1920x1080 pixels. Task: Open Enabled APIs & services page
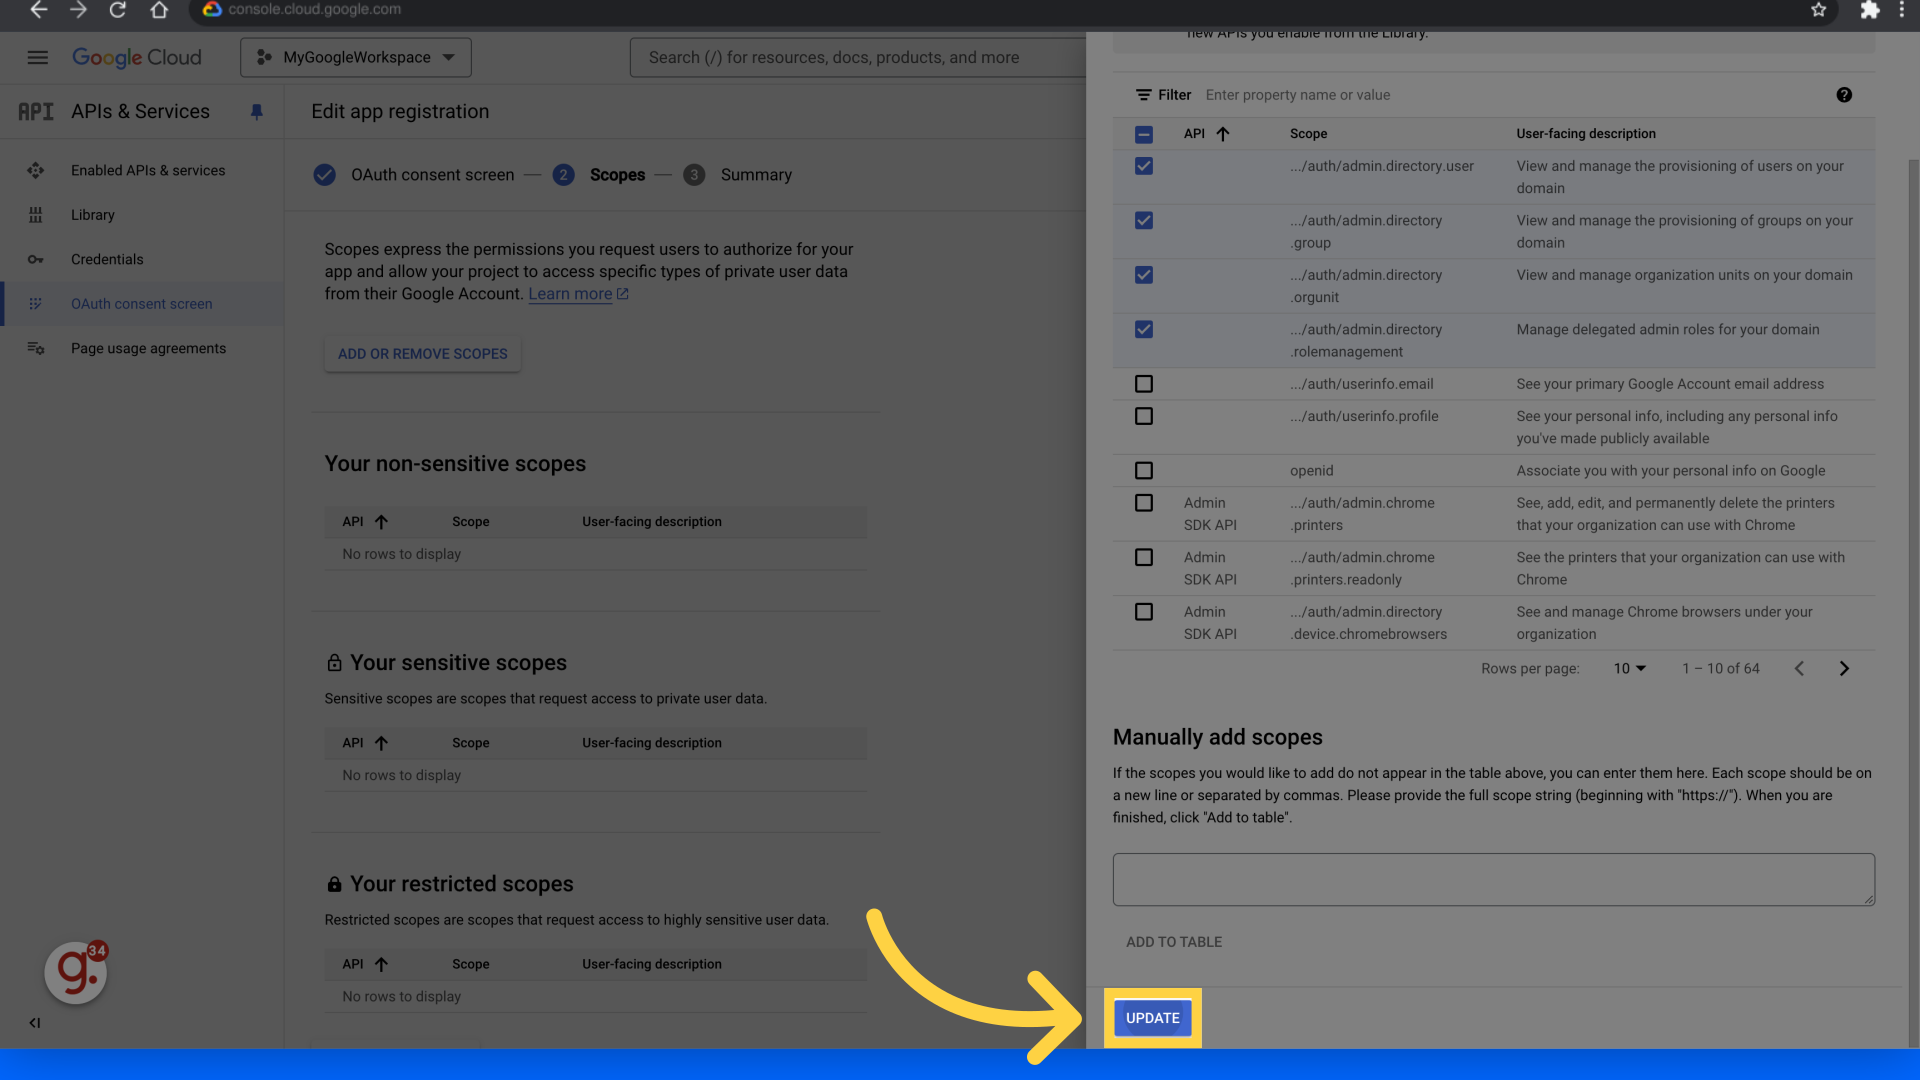[148, 170]
